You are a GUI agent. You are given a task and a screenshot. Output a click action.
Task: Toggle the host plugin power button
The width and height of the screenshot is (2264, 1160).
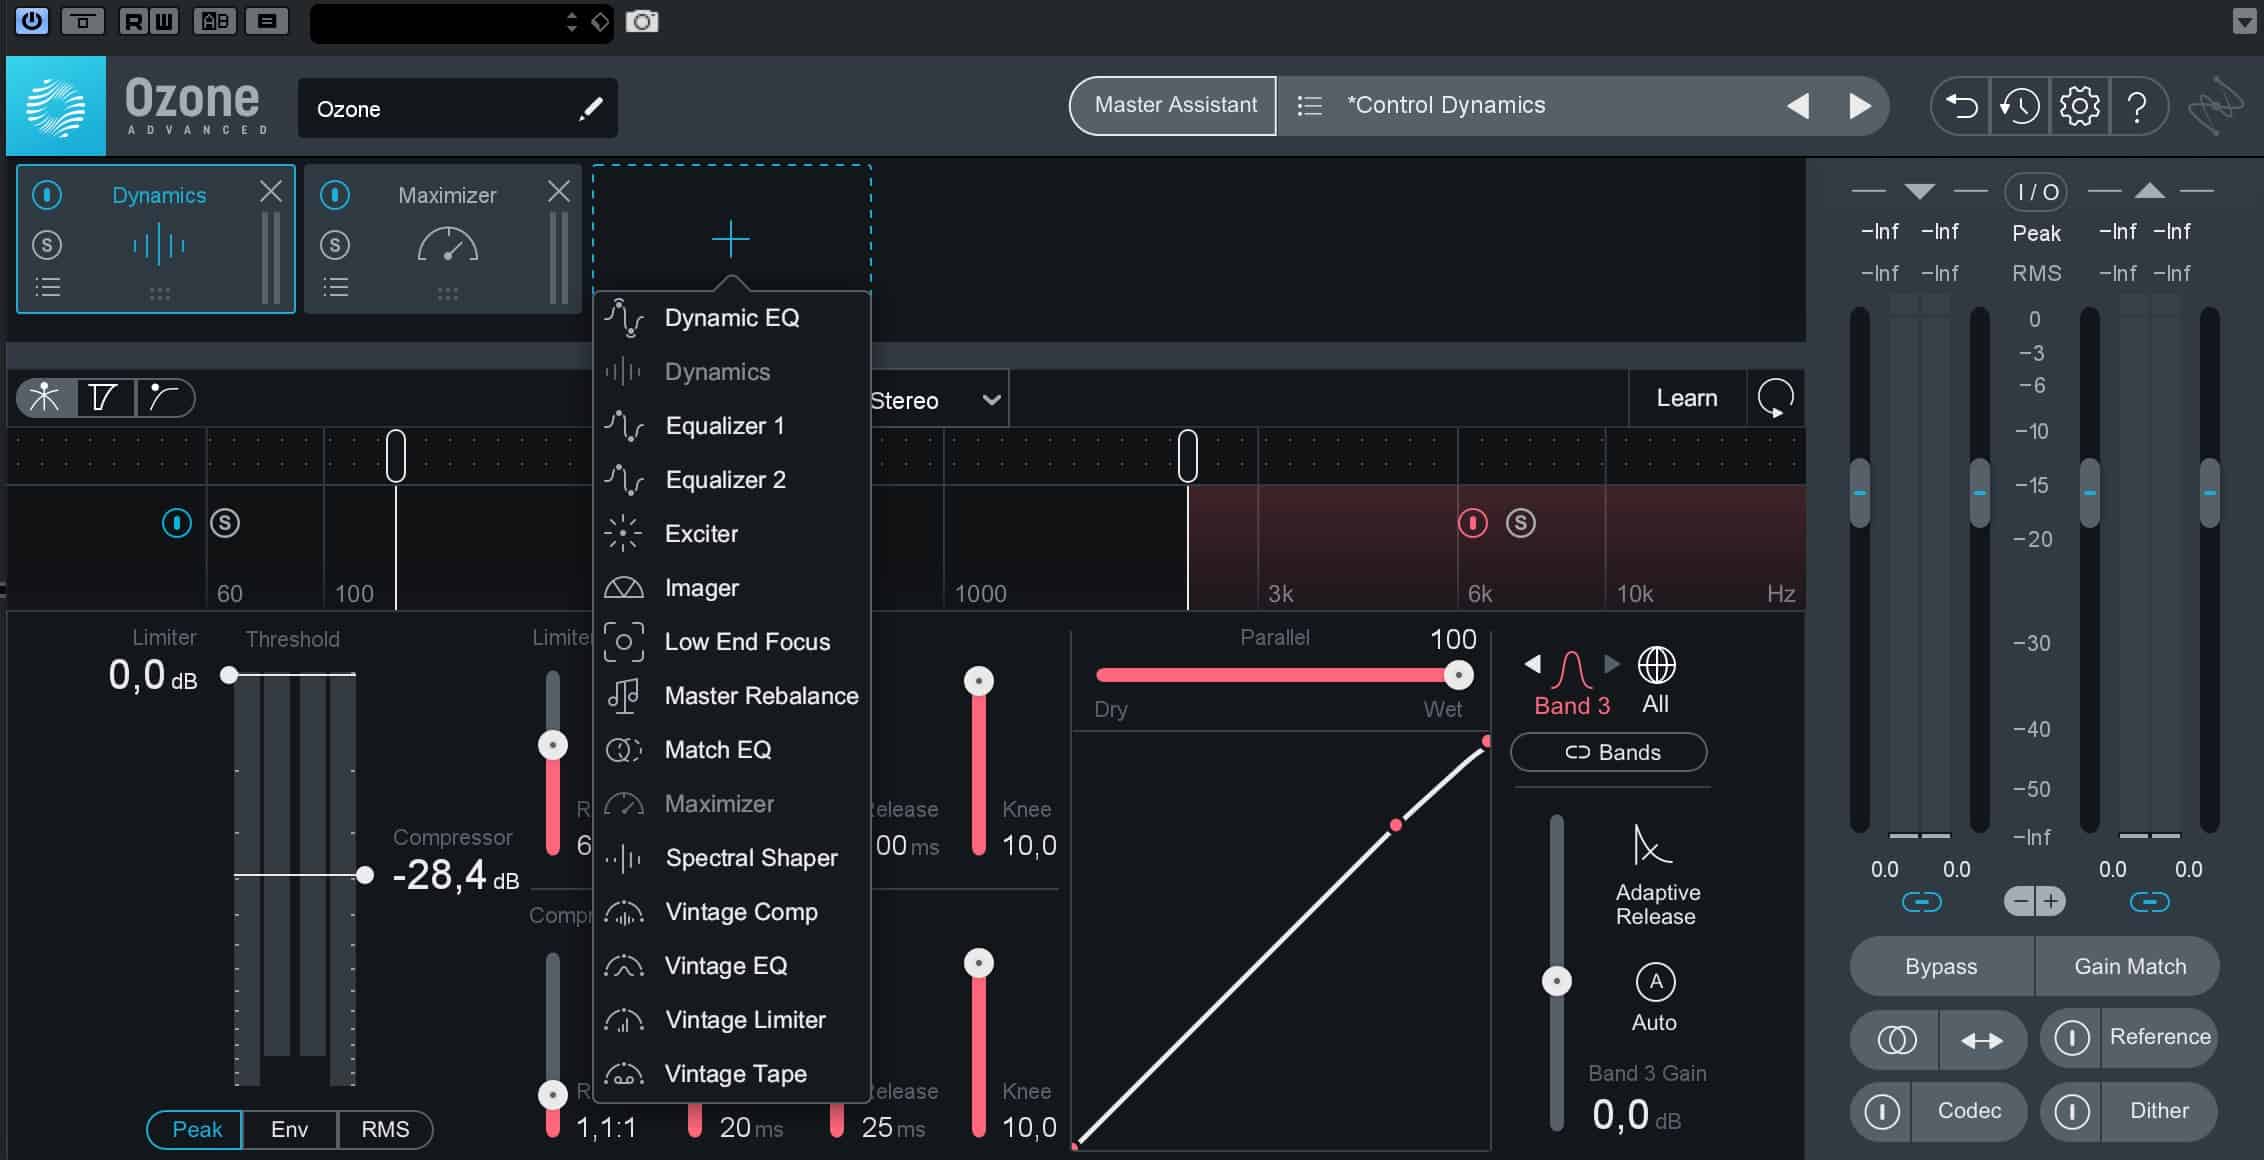(32, 20)
